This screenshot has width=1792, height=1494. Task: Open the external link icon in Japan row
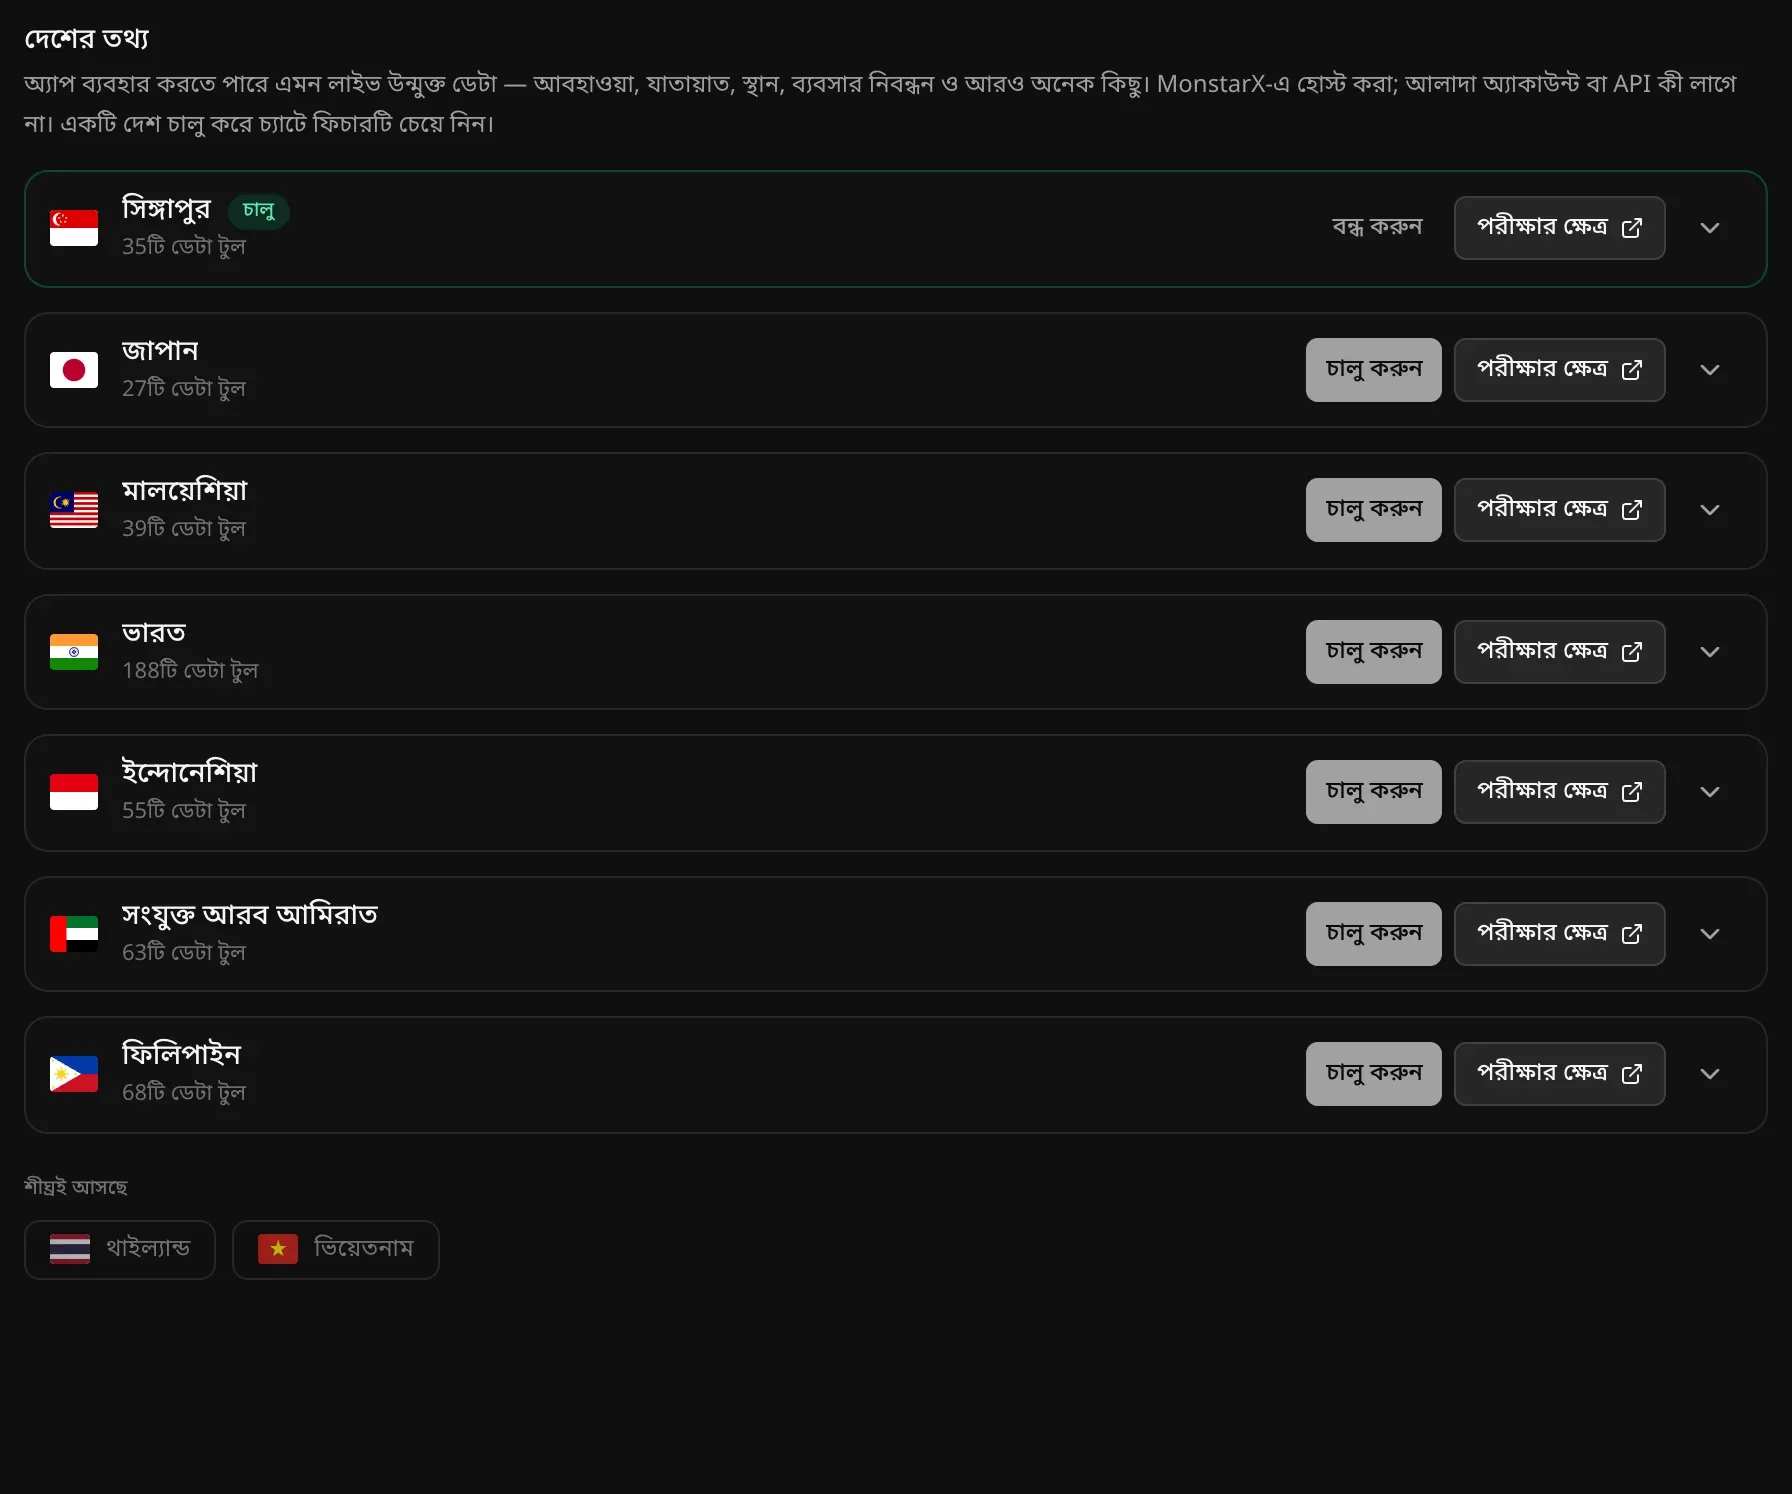point(1631,370)
